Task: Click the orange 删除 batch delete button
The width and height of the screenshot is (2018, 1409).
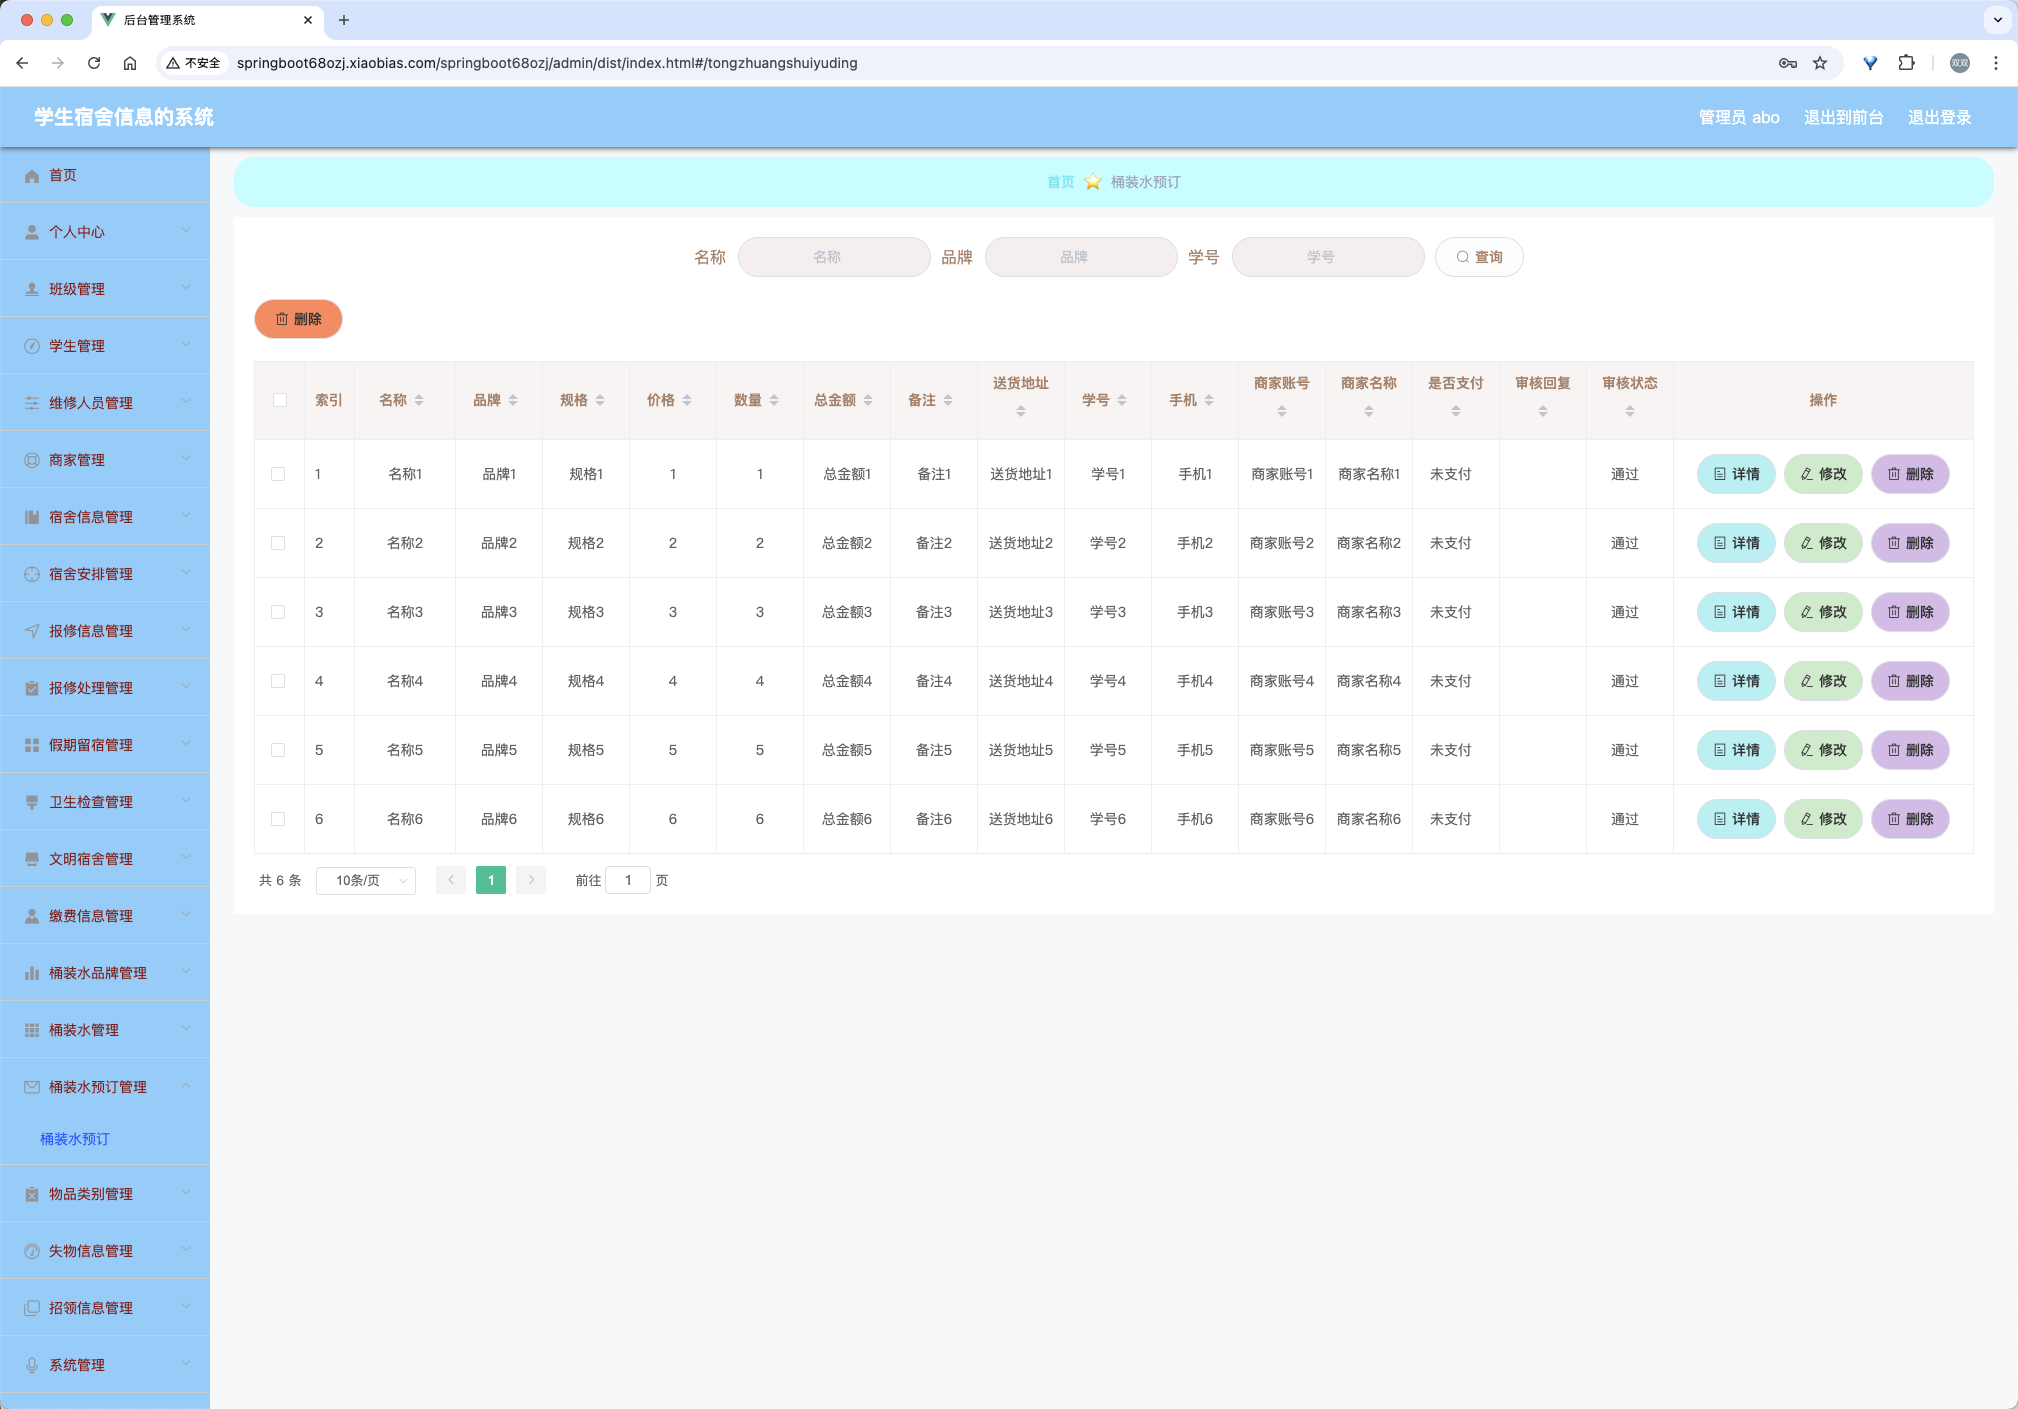Action: (298, 319)
